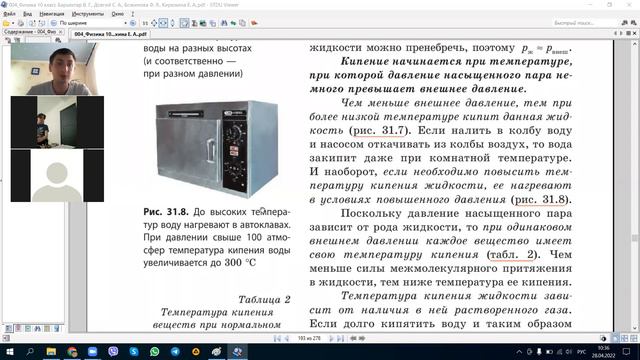Select fit to height view icon
This screenshot has height=360, width=640.
pyautogui.click(x=172, y=23)
